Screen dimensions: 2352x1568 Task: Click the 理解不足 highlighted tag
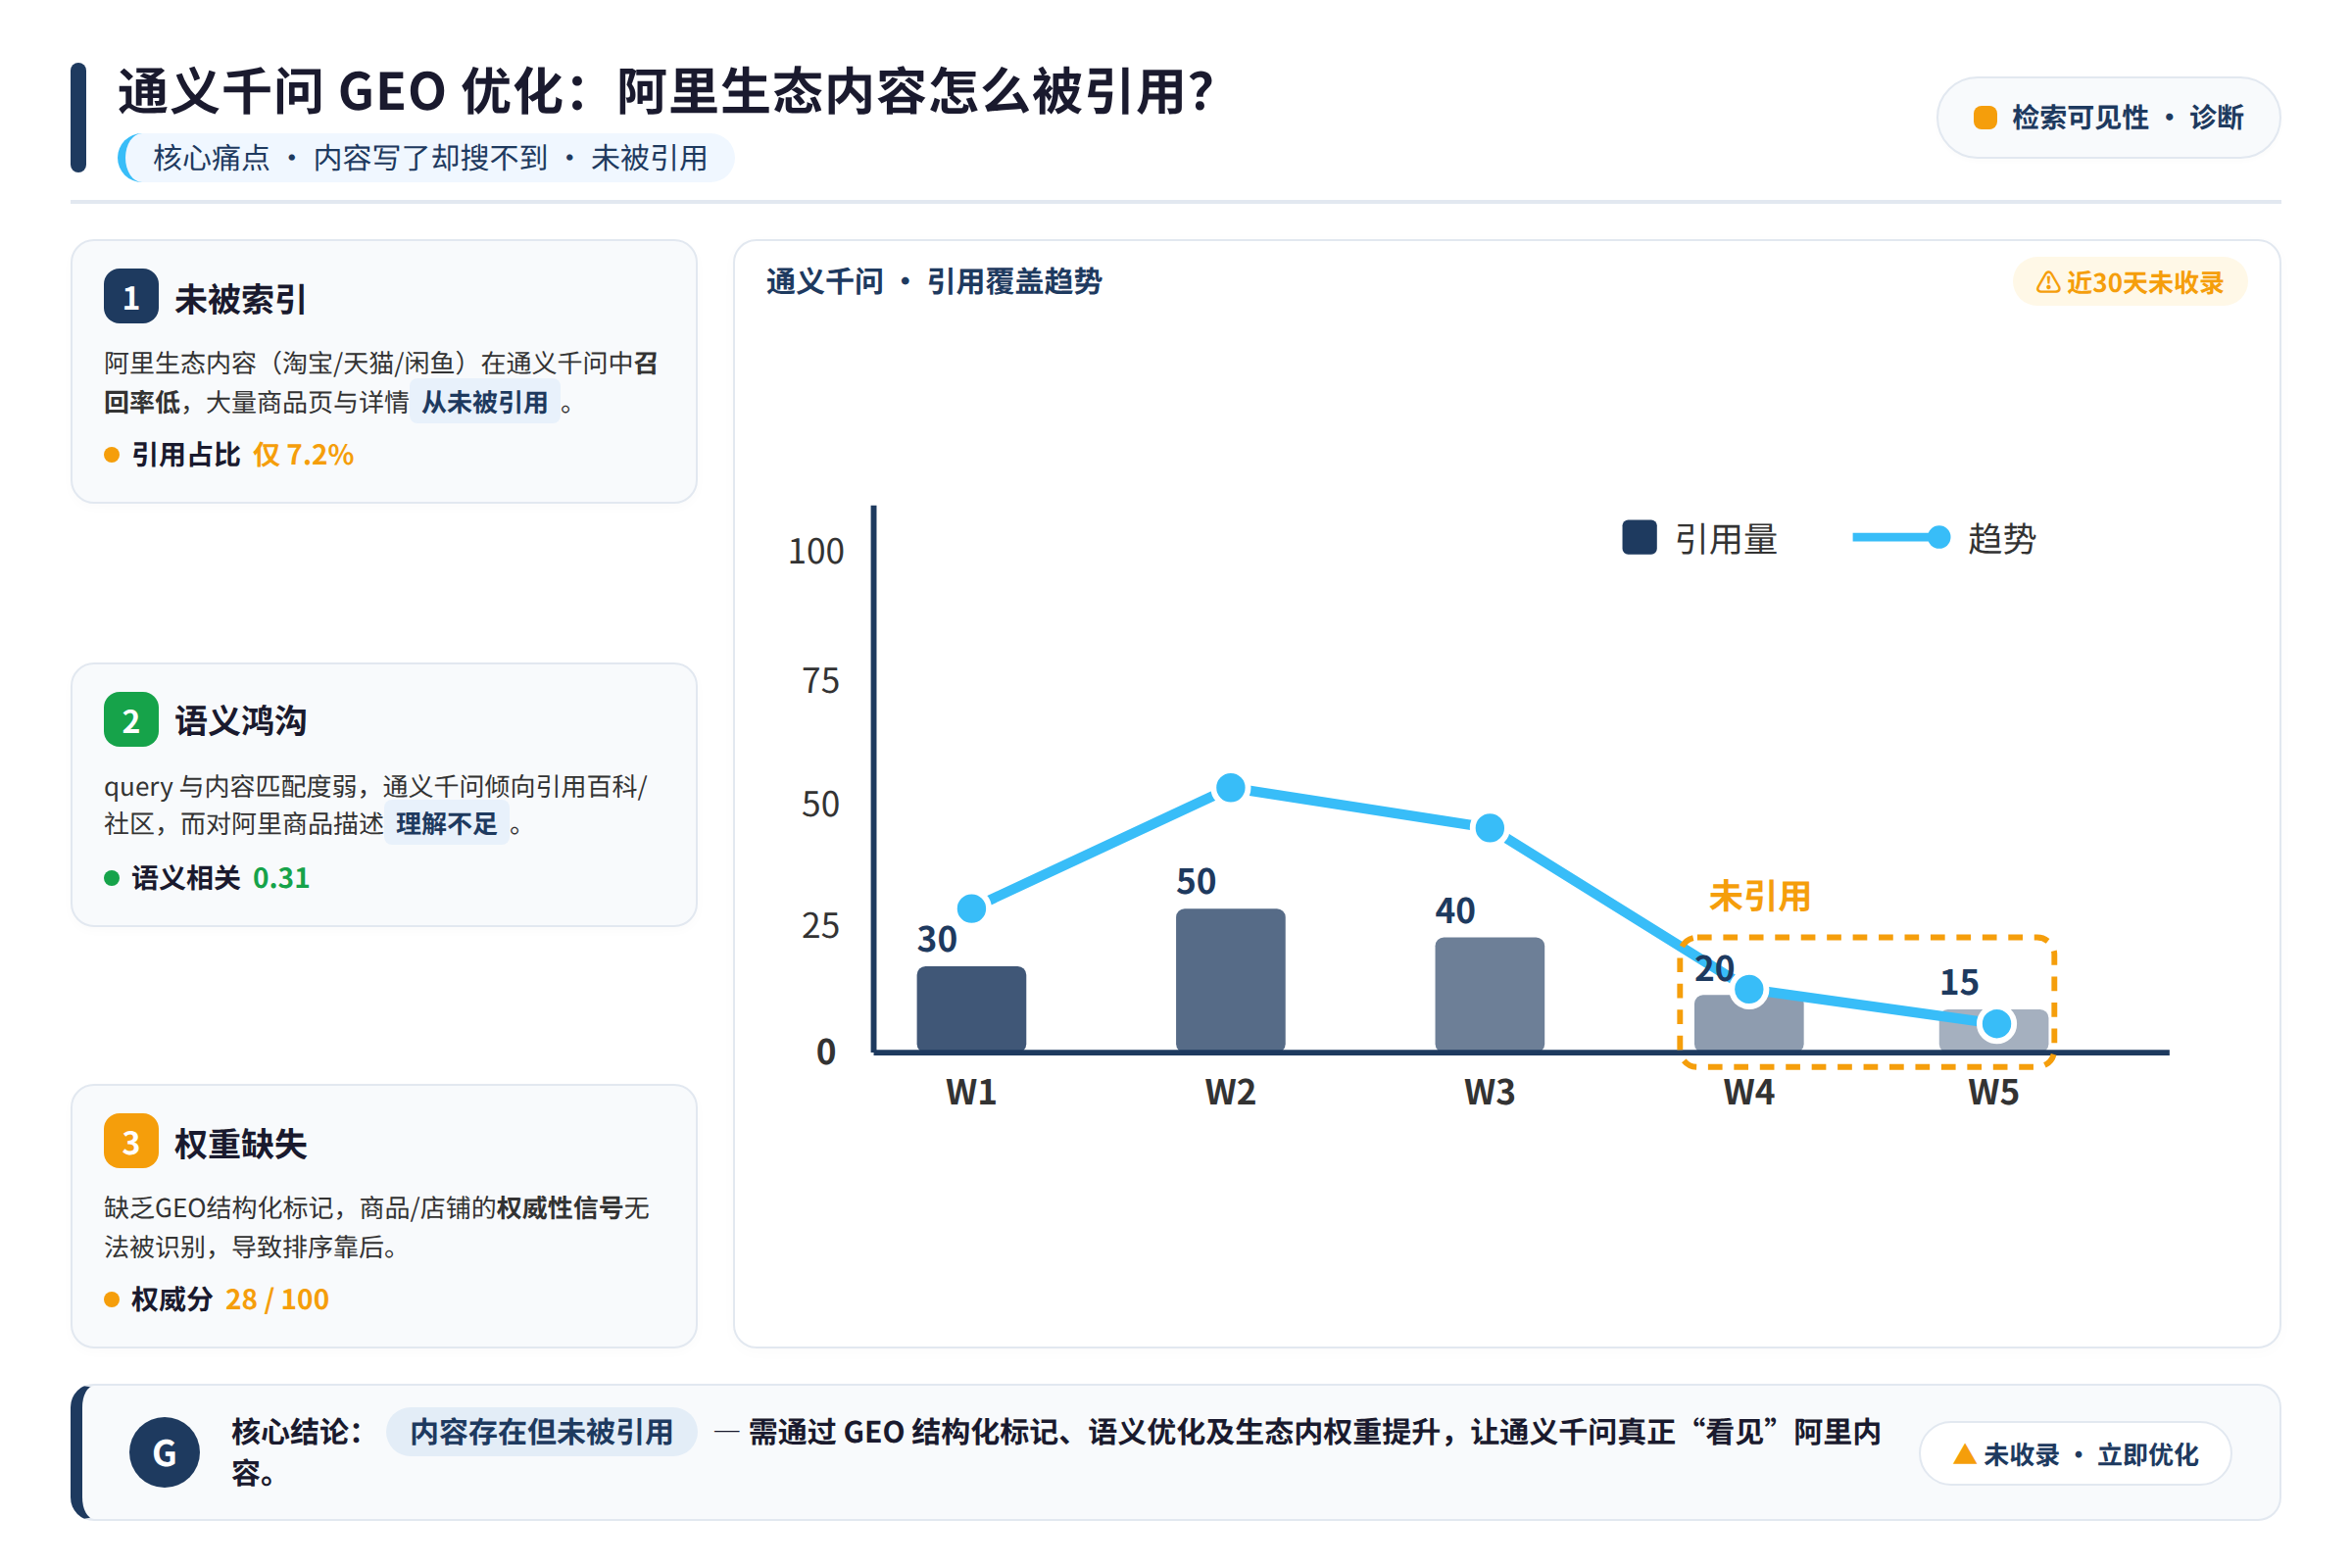pos(447,824)
